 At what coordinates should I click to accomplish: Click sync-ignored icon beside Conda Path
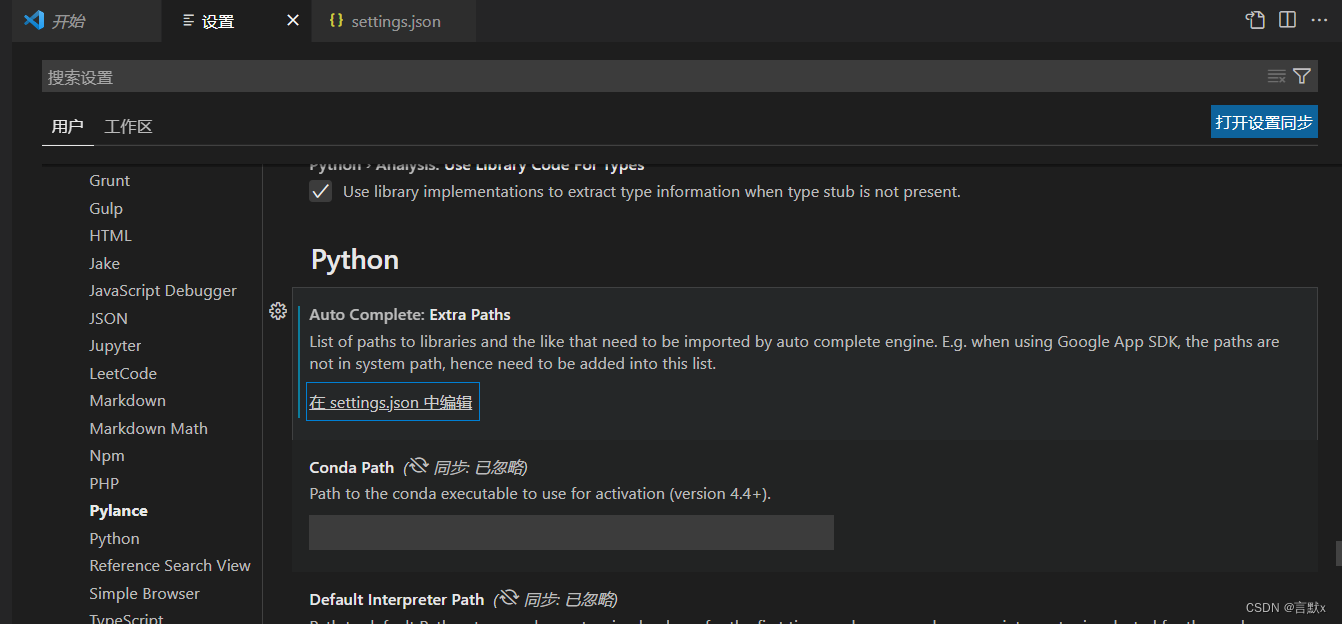coord(417,466)
